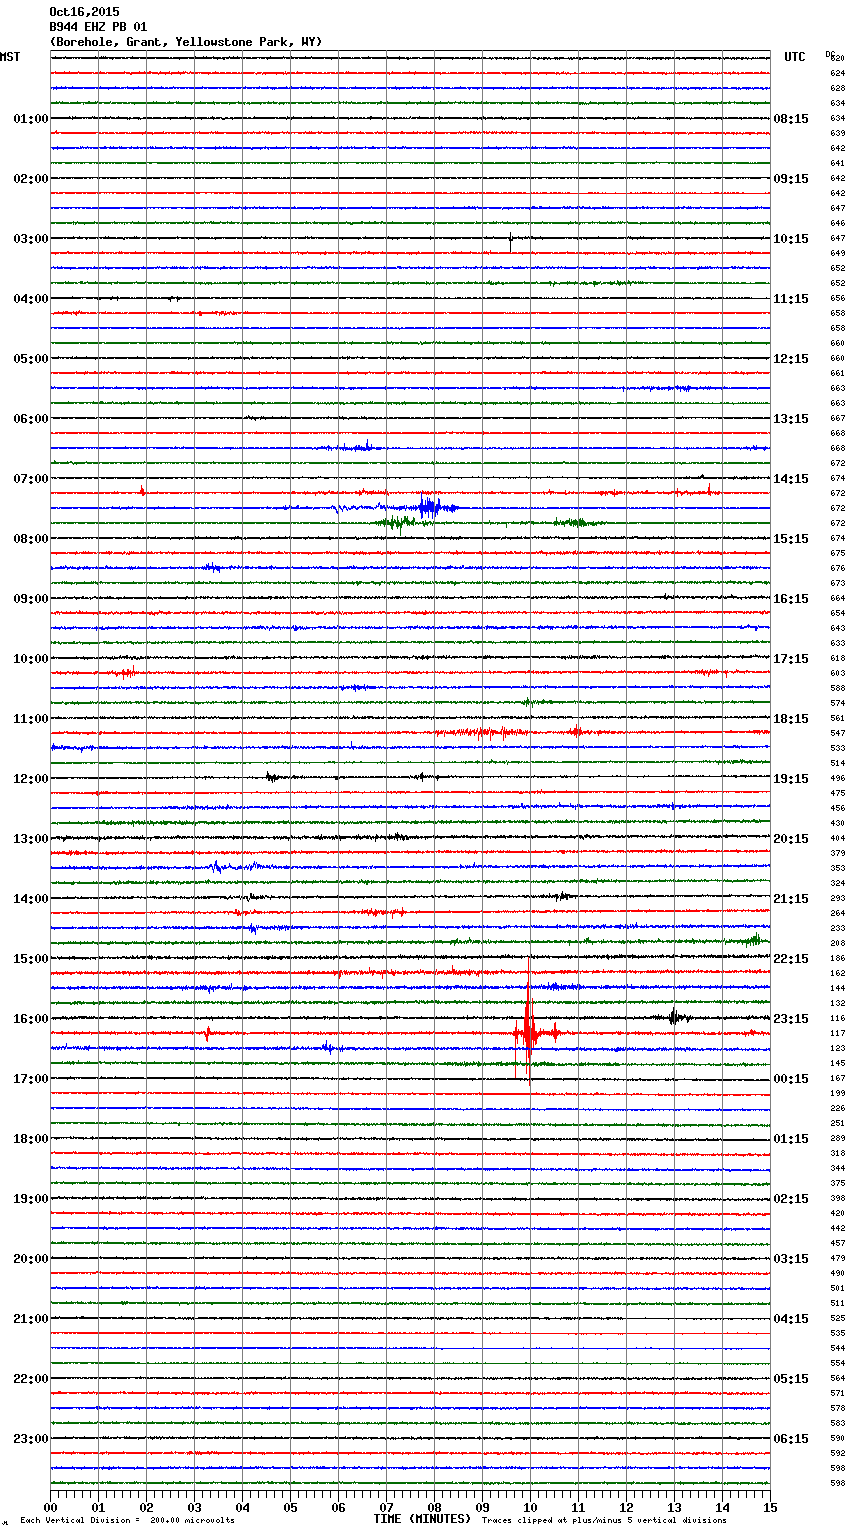Click the black event burst on the 16:00 trace near minute 13

tap(675, 1017)
